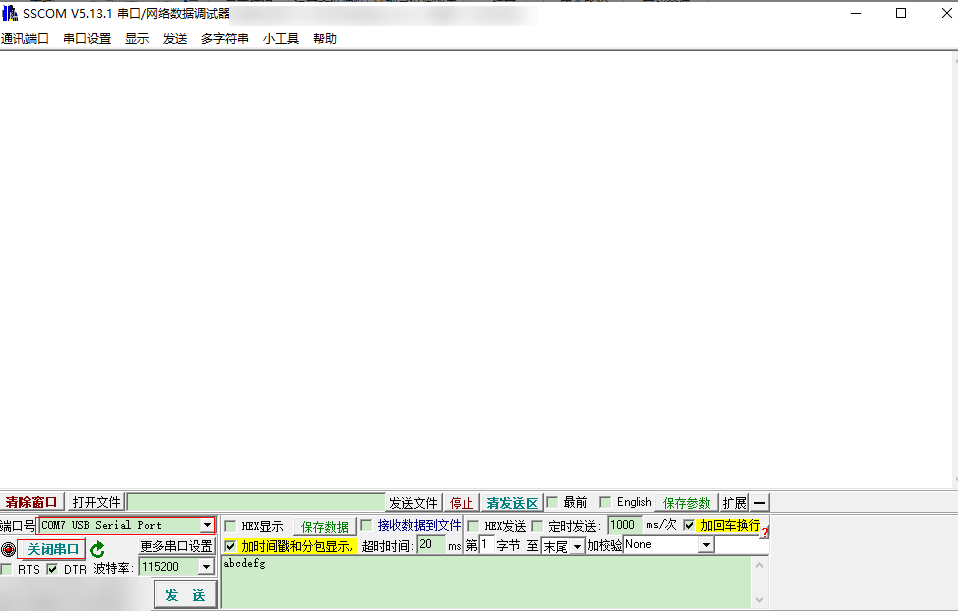Expand the baud rate 115200 dropdown
The image size is (958, 612).
tap(206, 567)
